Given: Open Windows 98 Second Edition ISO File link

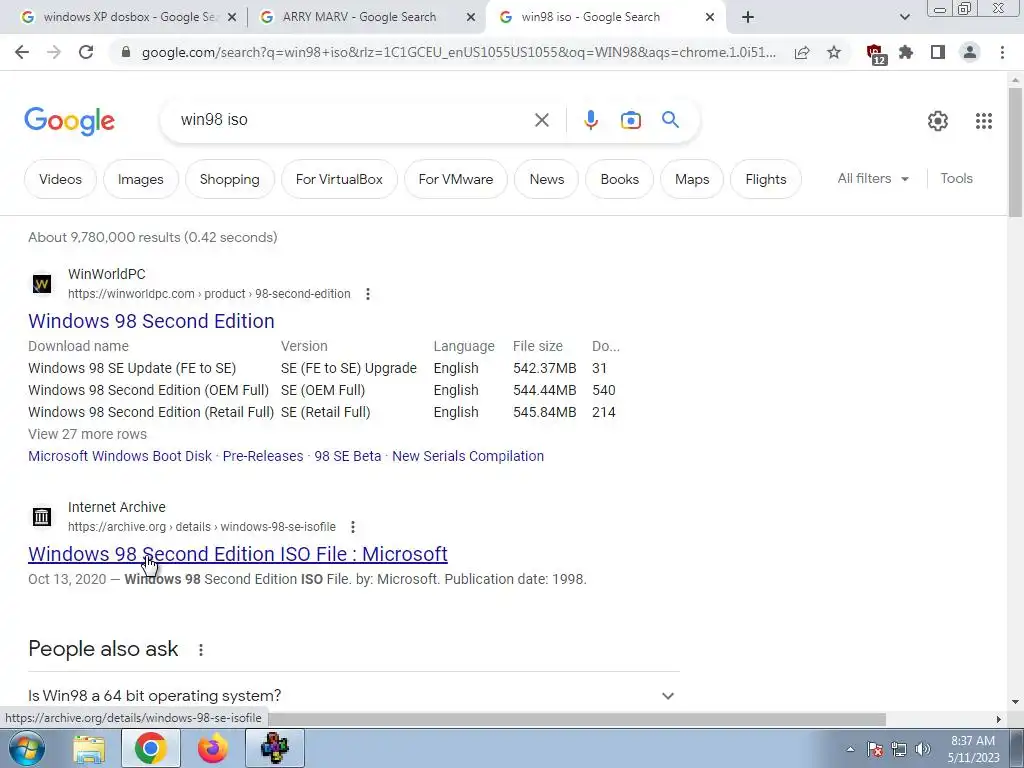Looking at the screenshot, I should coord(238,554).
